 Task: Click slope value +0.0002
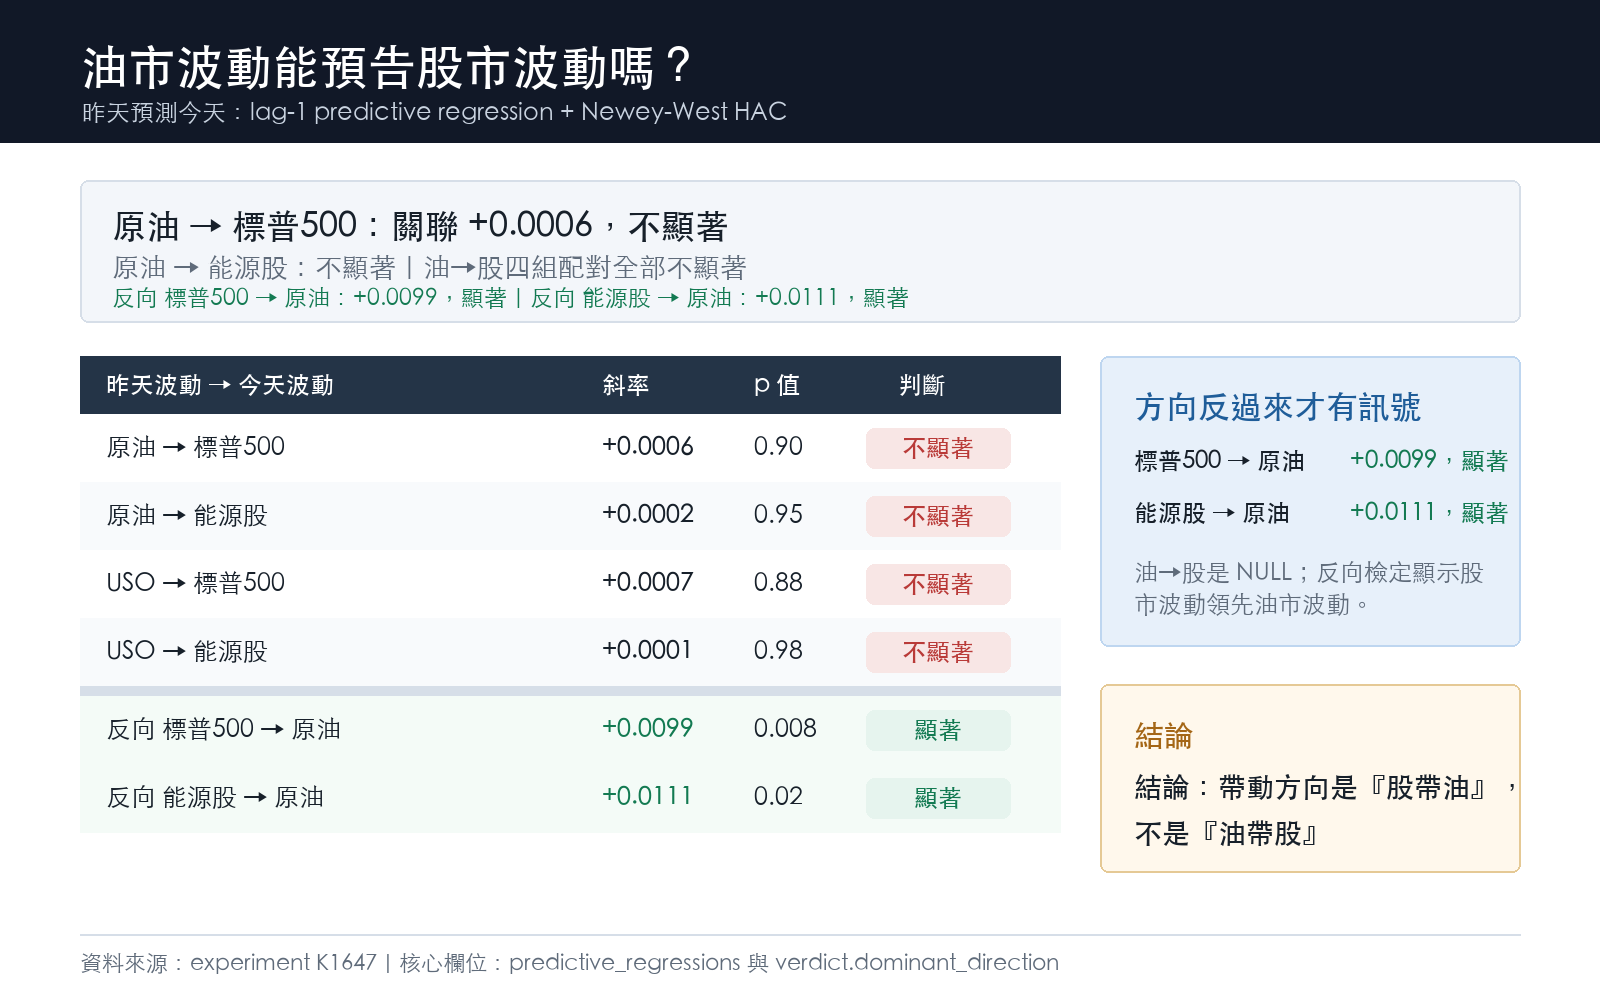point(648,514)
